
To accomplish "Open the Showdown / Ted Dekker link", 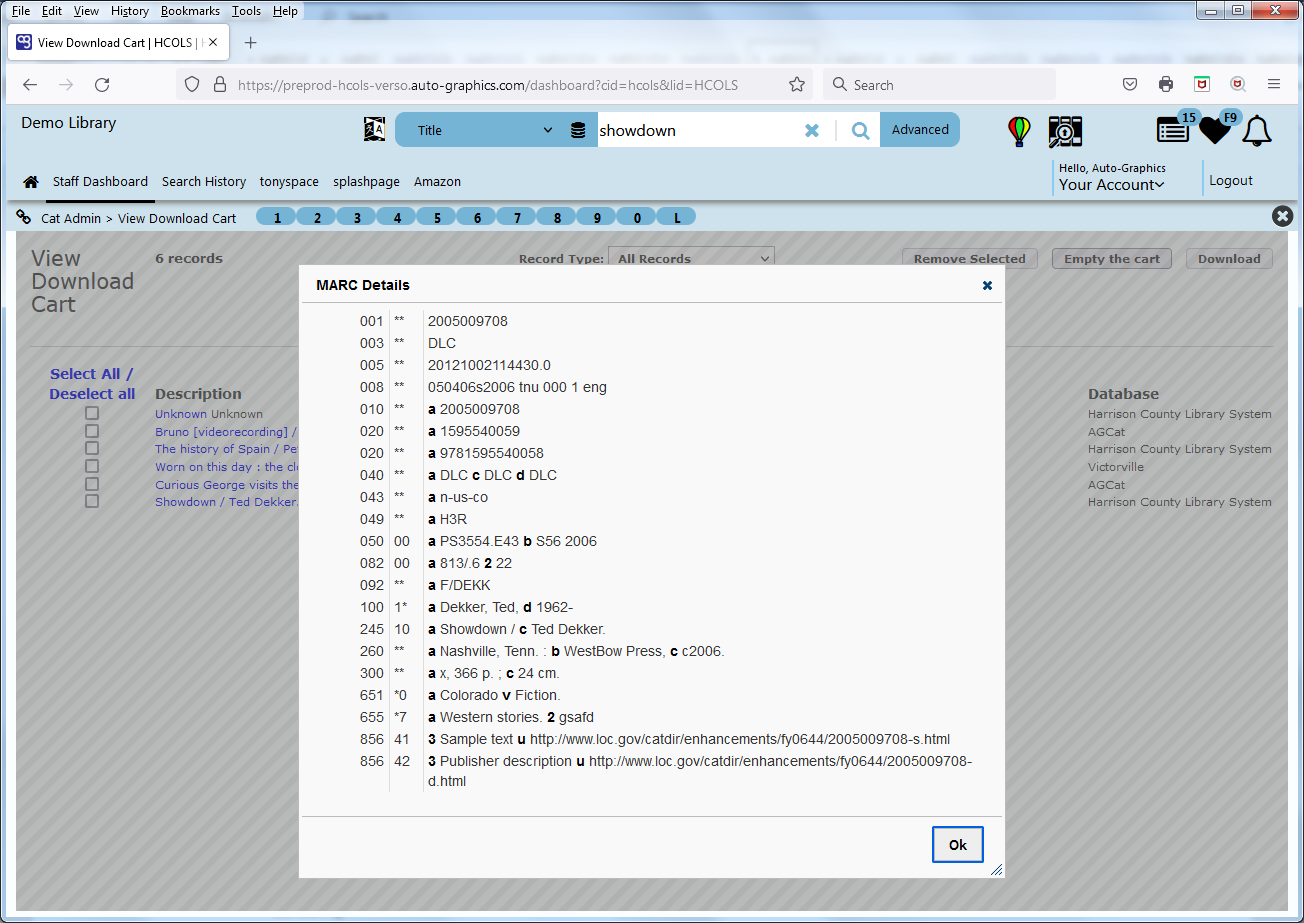I will (x=227, y=502).
